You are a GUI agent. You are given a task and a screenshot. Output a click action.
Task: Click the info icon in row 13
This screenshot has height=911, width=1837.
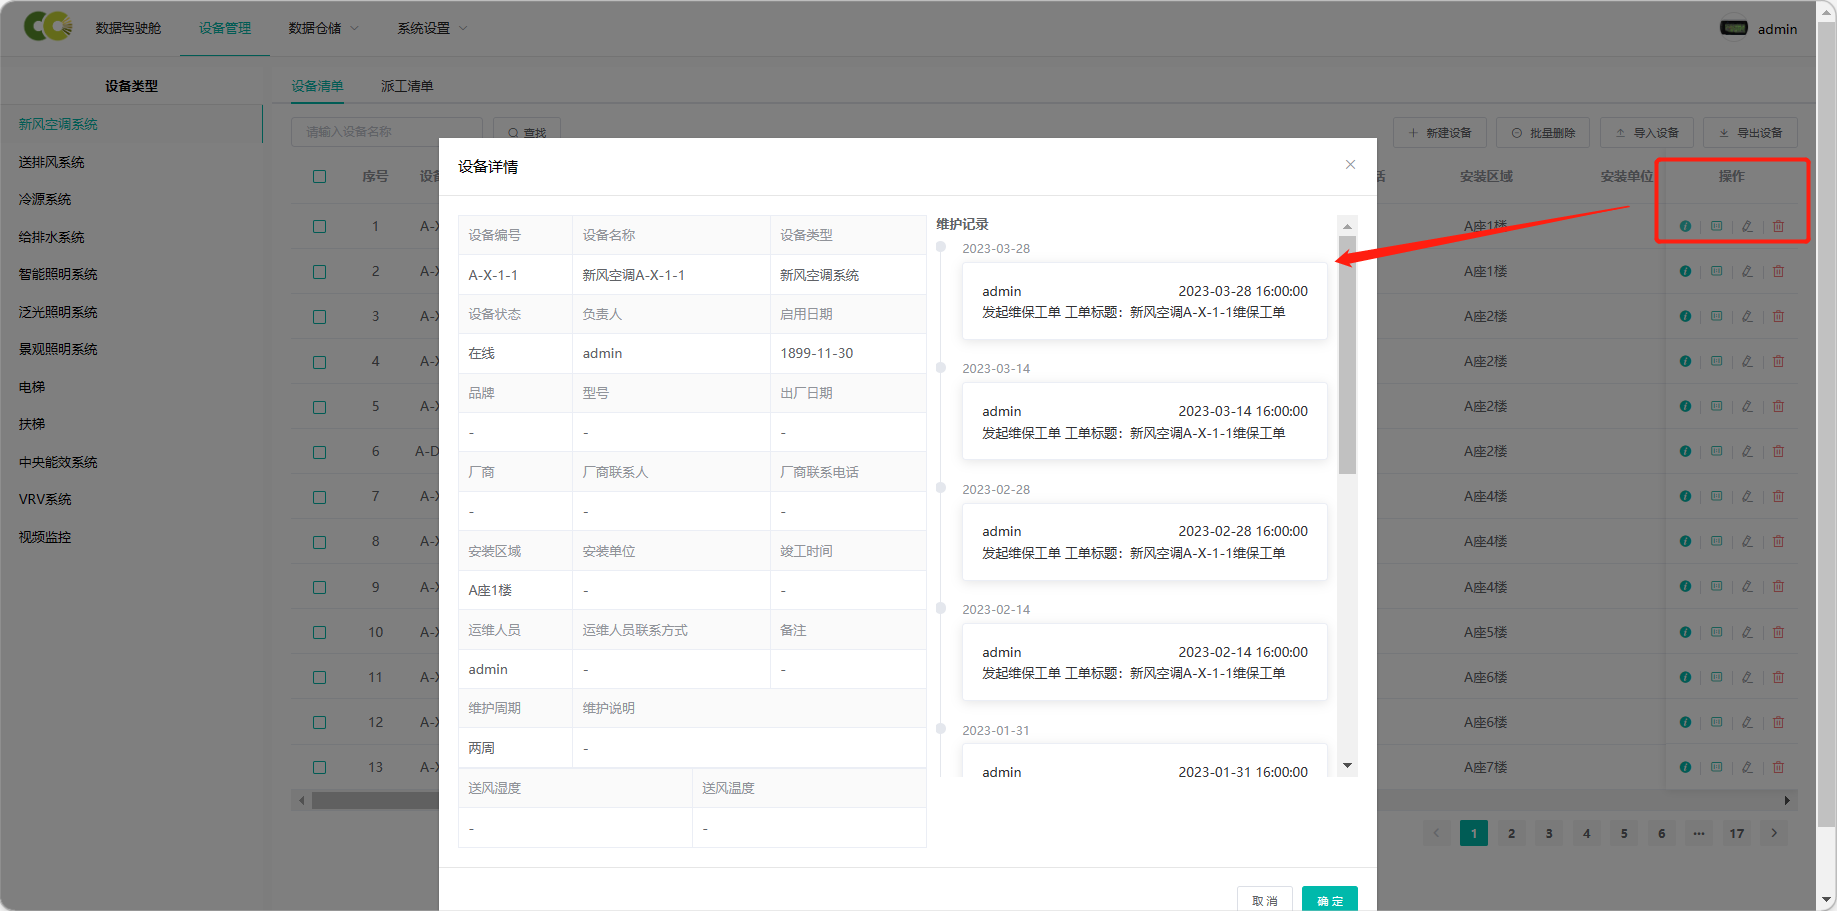click(1685, 767)
